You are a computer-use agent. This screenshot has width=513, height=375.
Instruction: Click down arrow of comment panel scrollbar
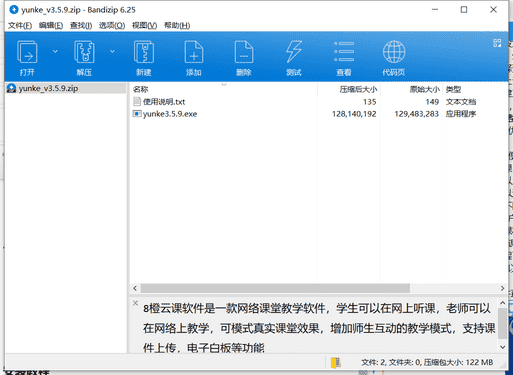503,347
